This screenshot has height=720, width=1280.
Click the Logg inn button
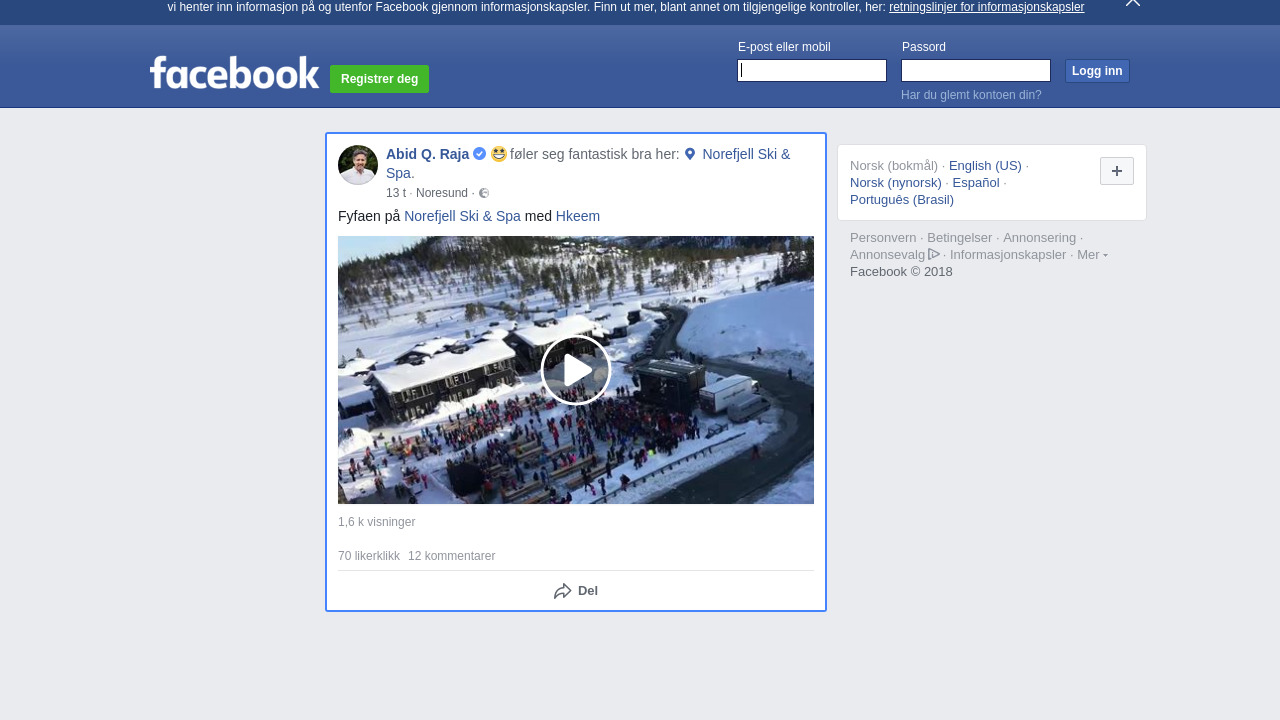[x=1097, y=71]
